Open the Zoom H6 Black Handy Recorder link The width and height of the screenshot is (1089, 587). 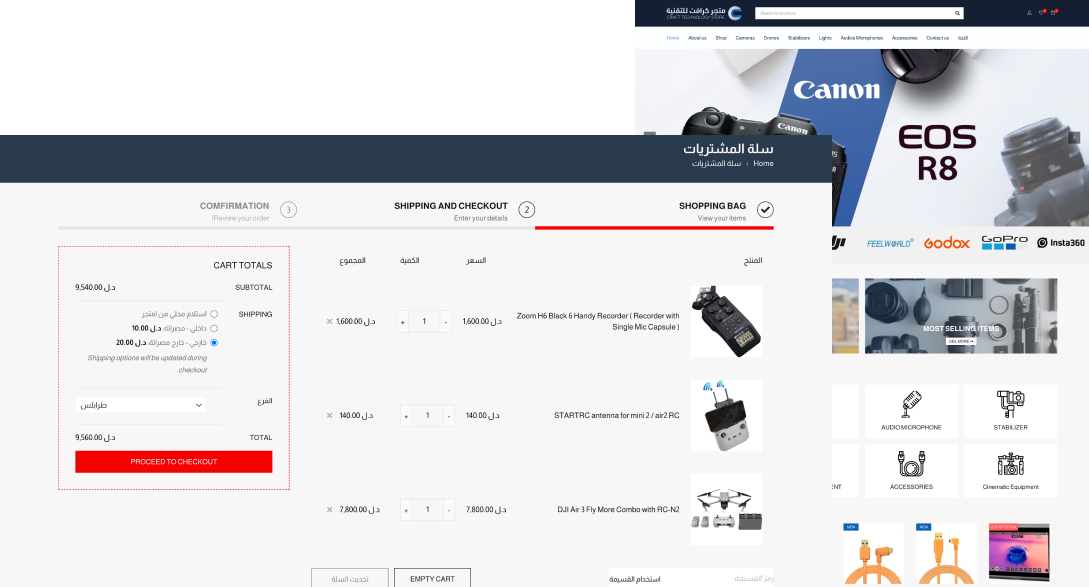coord(598,321)
